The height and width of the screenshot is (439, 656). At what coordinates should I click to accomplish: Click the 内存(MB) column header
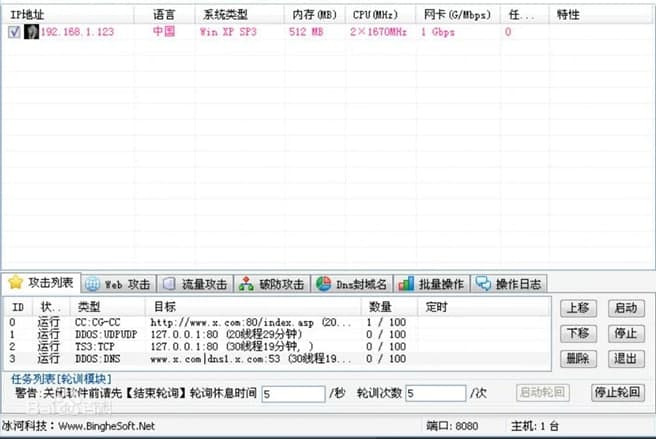[x=314, y=15]
